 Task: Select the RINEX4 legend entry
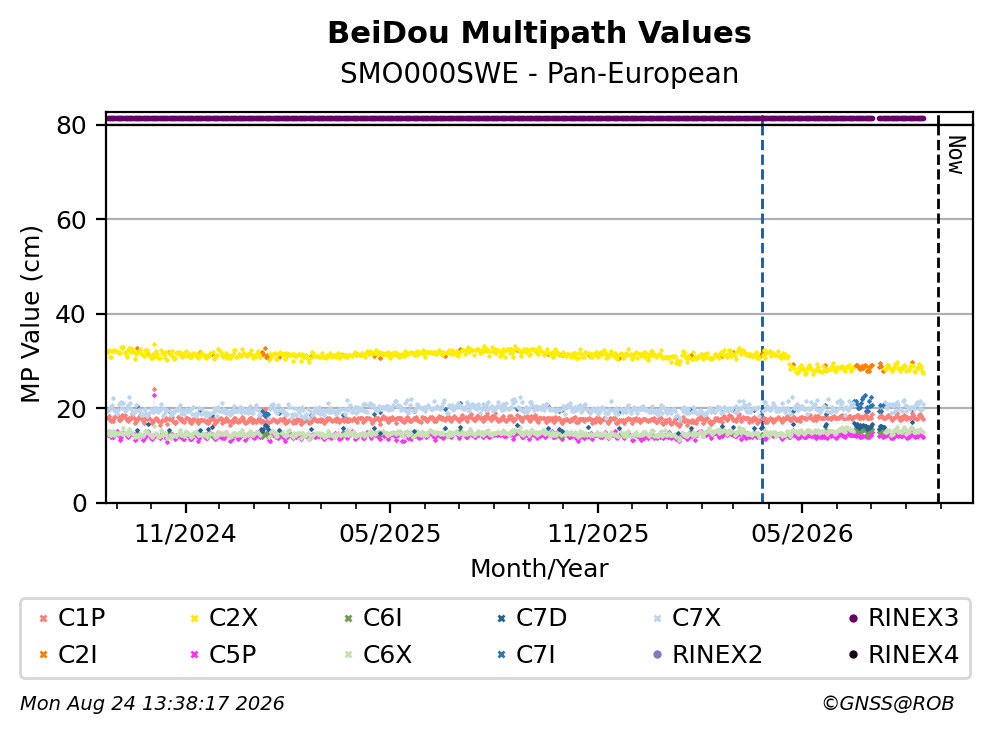click(904, 655)
